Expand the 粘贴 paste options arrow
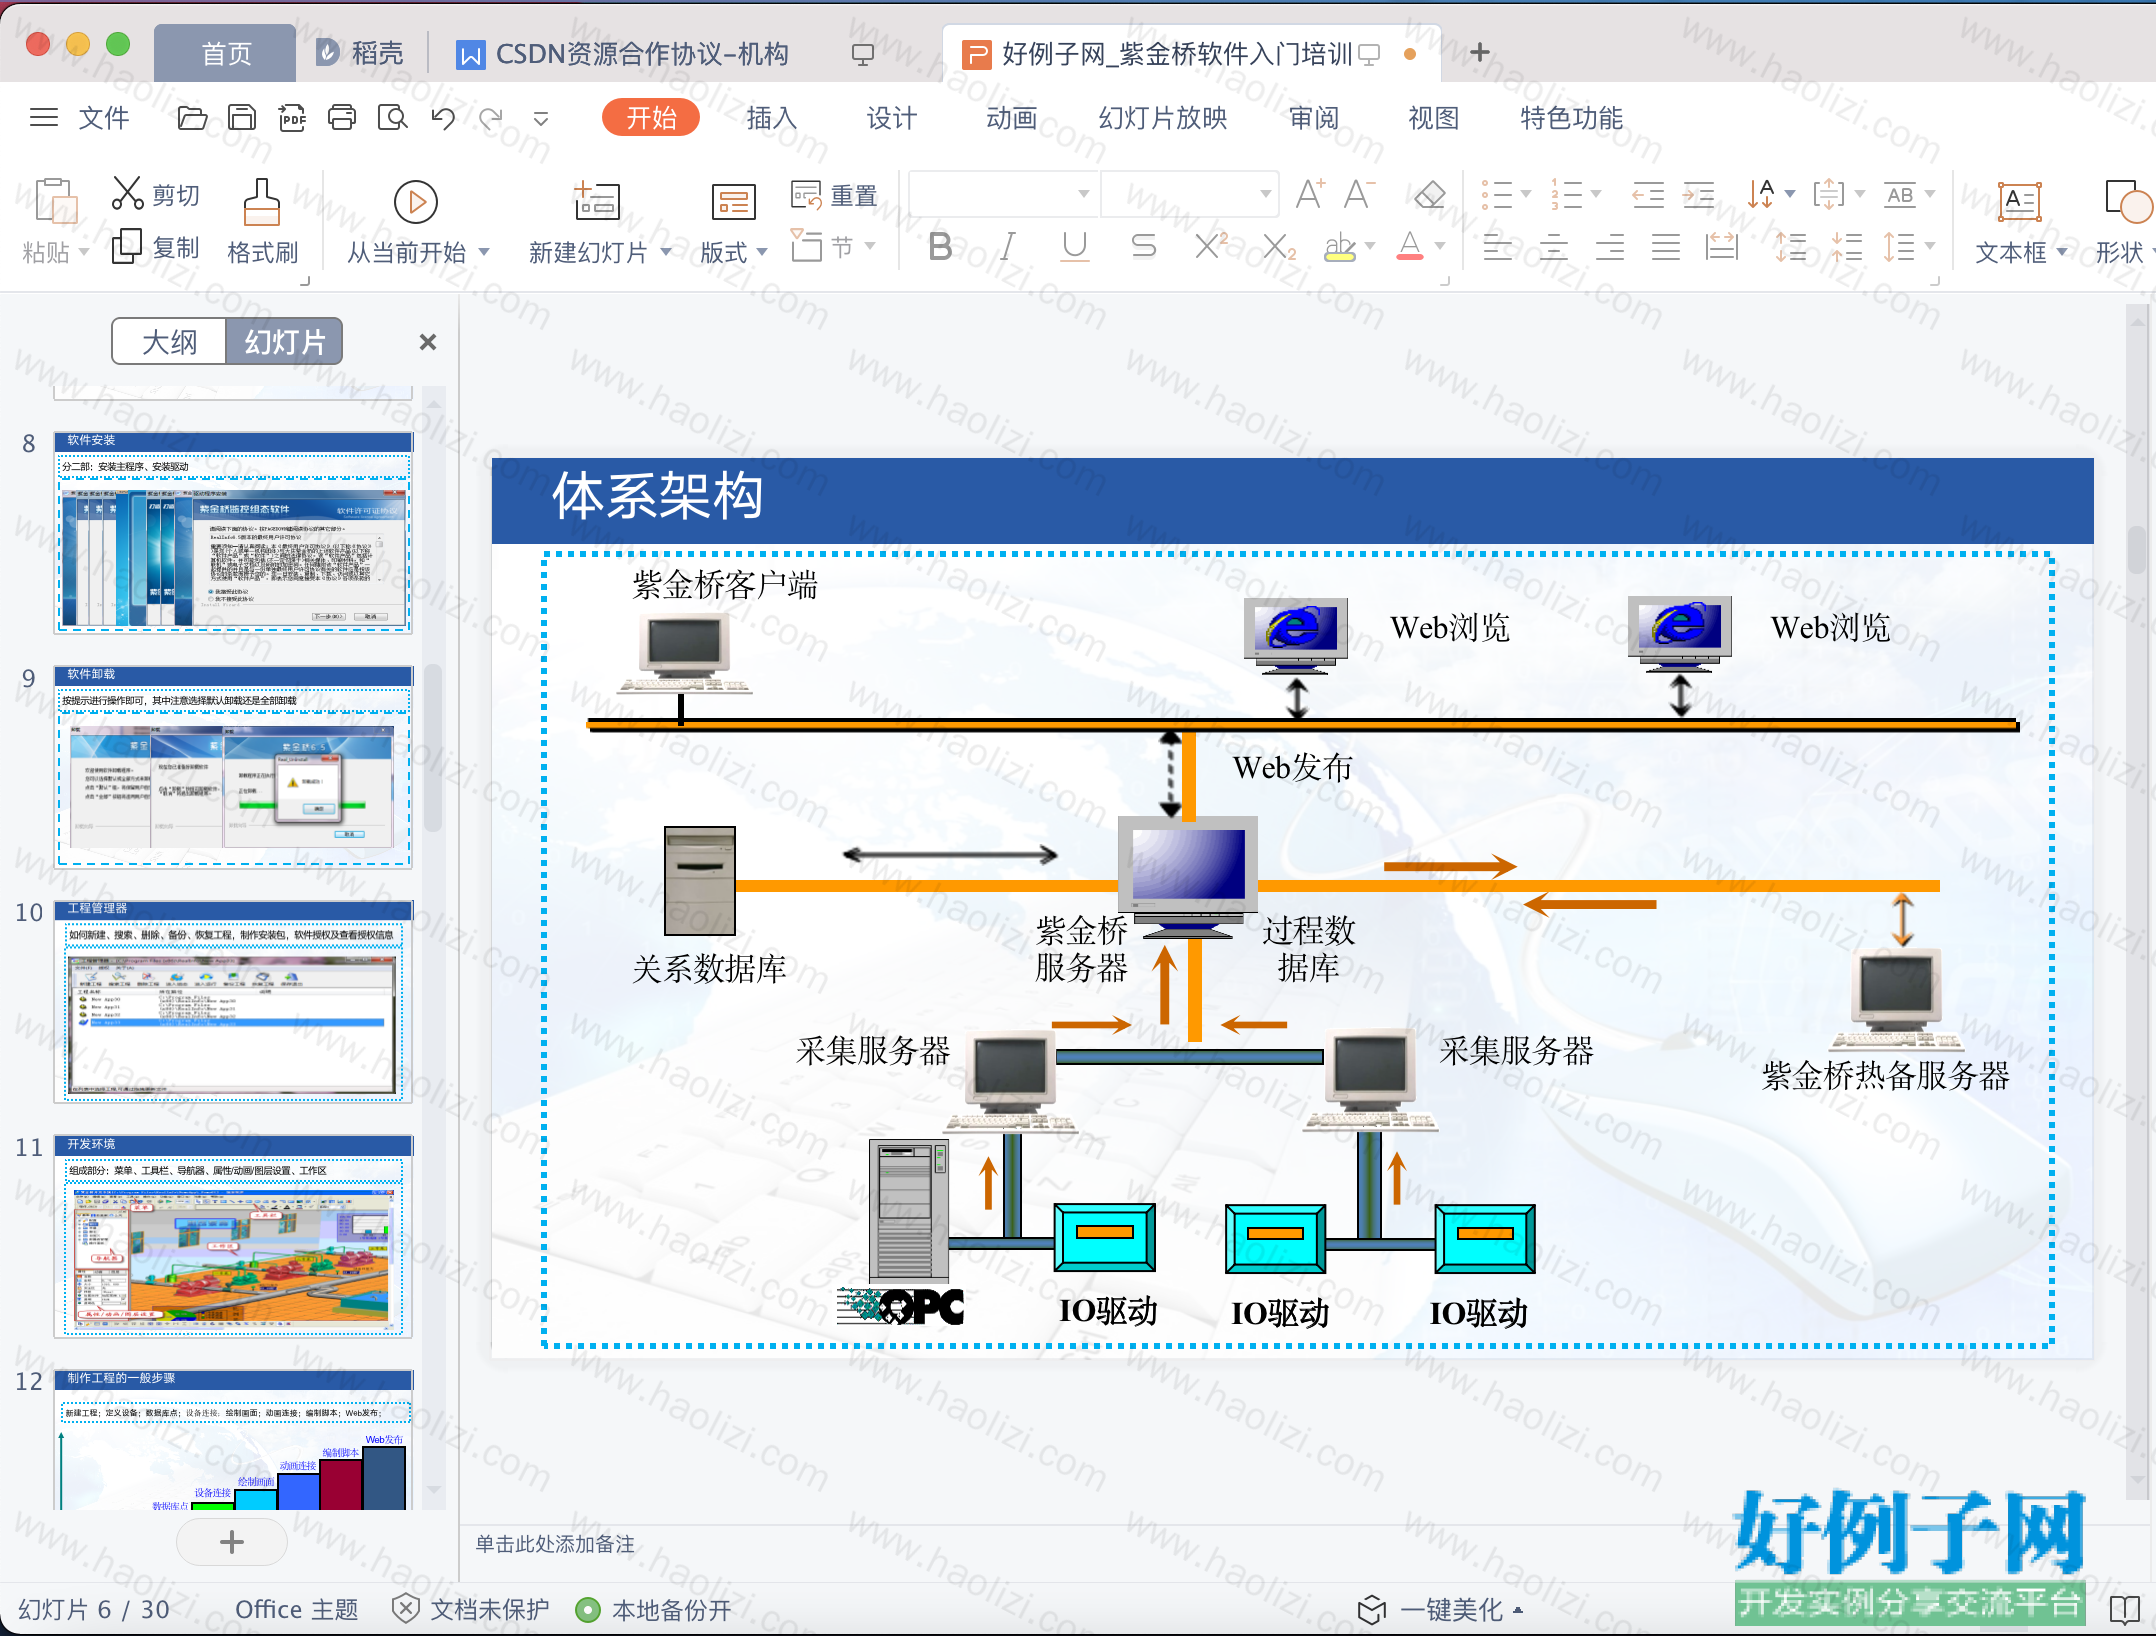This screenshot has height=1636, width=2156. [84, 252]
